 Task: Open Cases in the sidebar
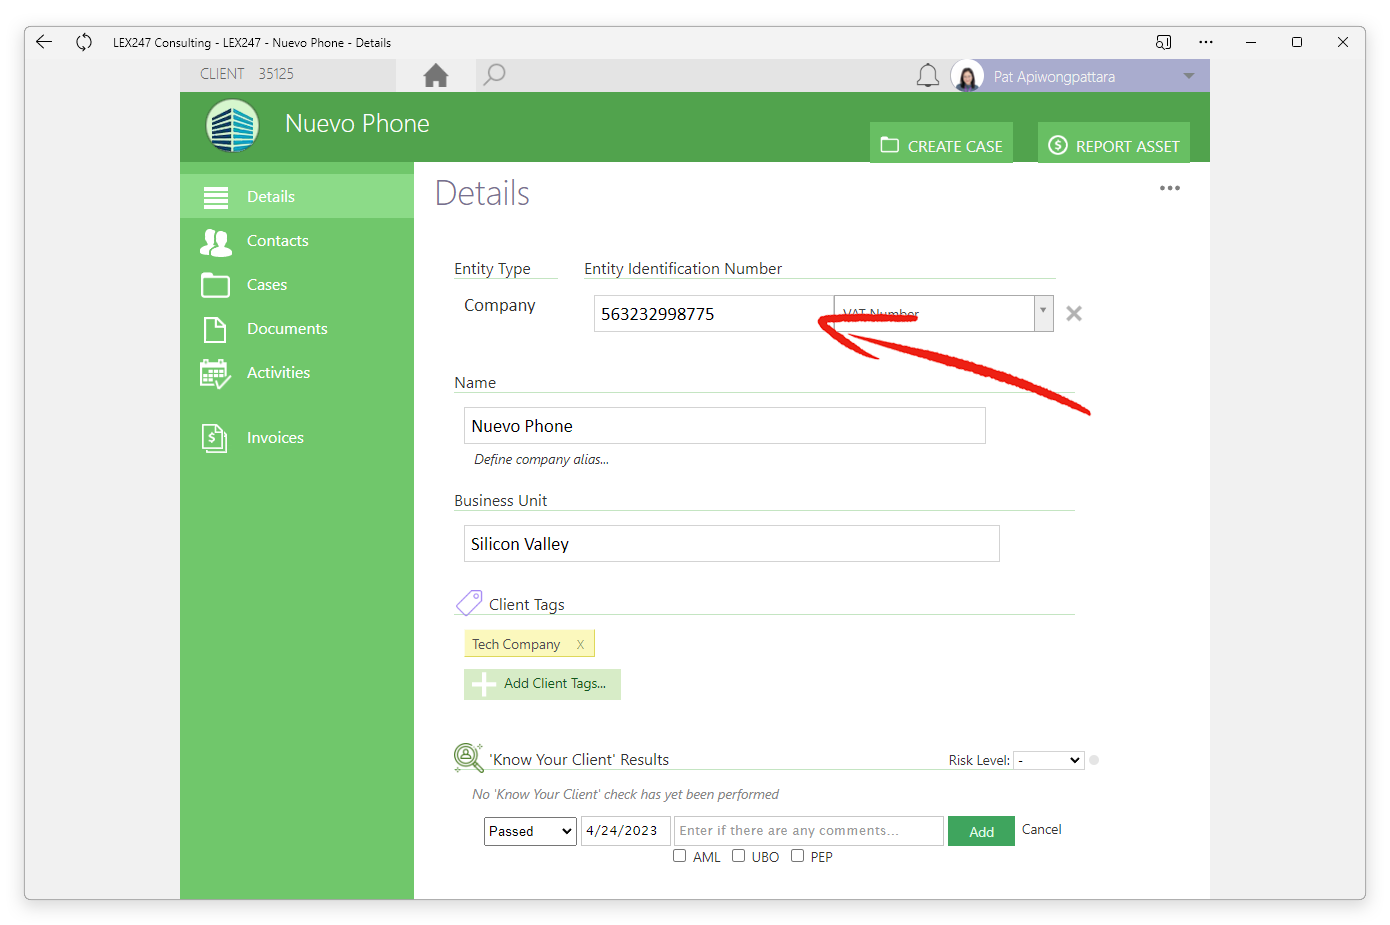tap(297, 284)
